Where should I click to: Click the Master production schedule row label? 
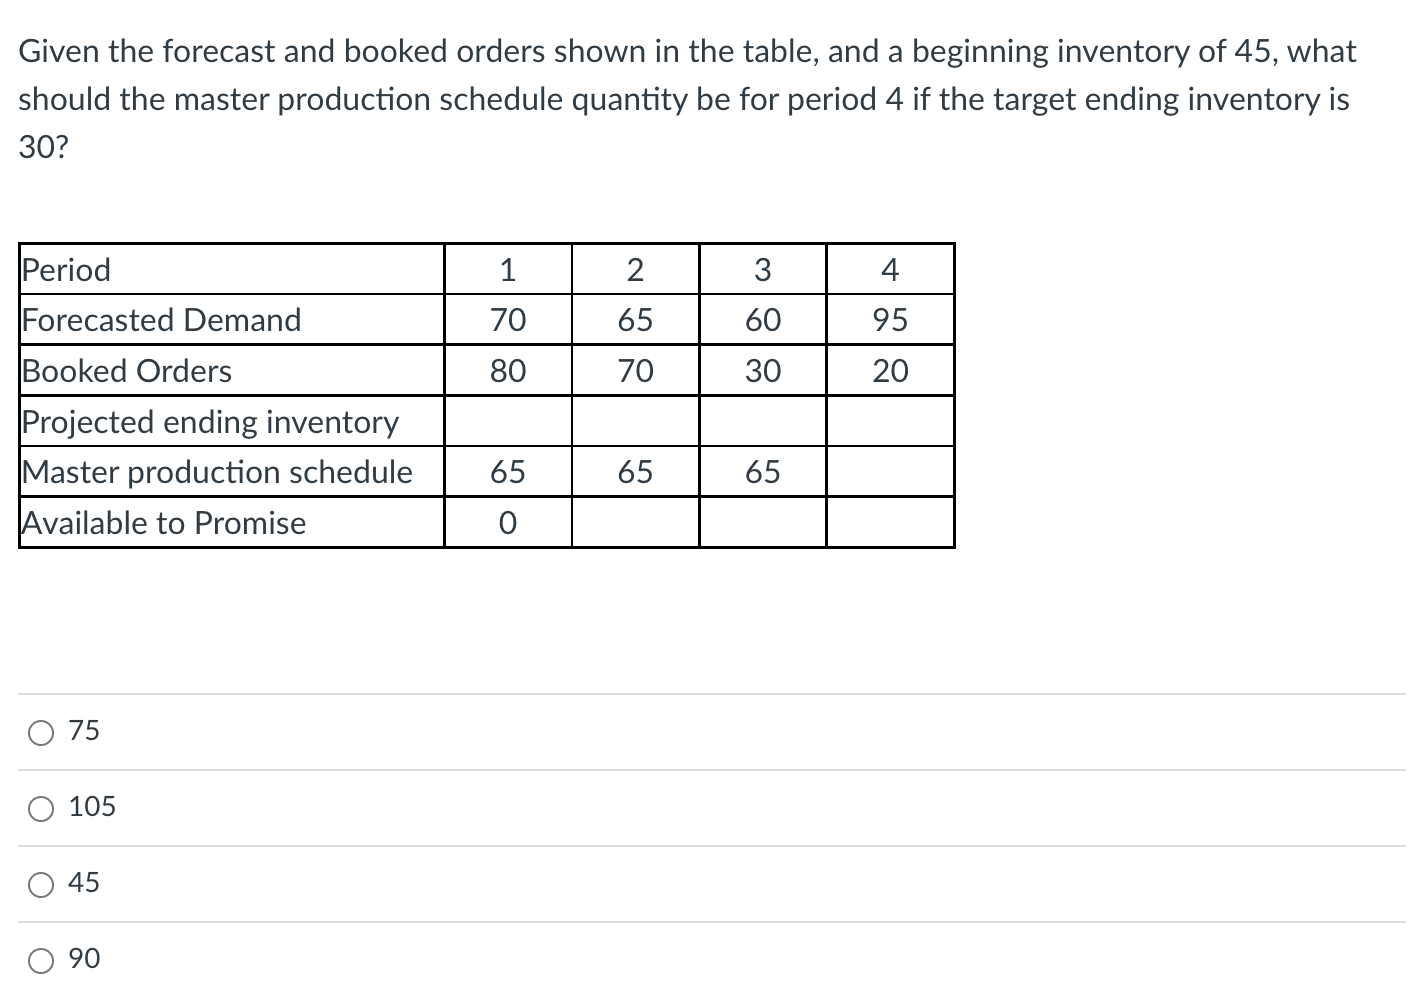217,471
